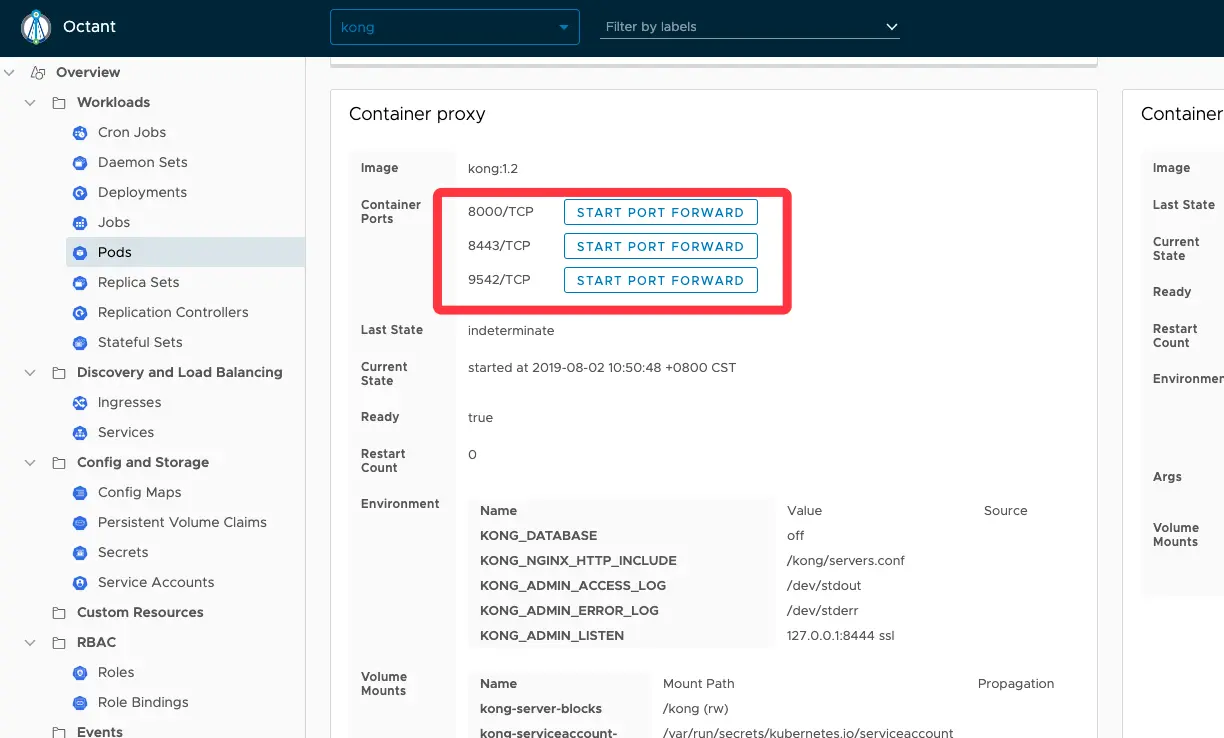
Task: Open the kong namespace dropdown
Action: [x=455, y=27]
